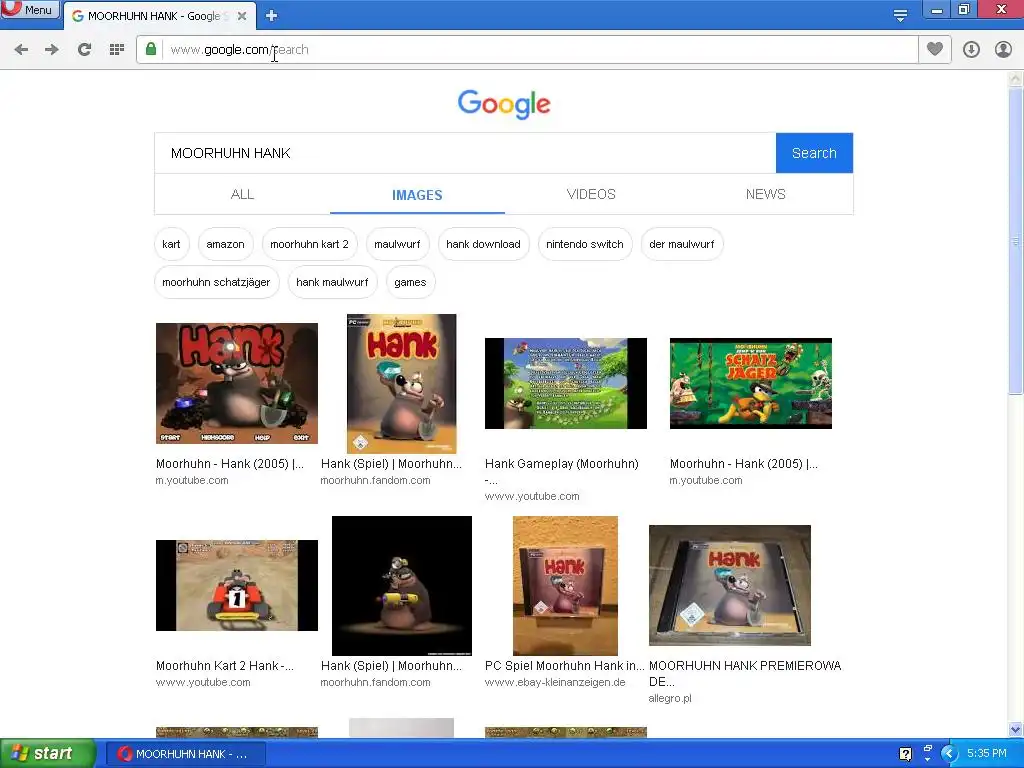This screenshot has width=1024, height=768.
Task: Select the 'hank maulwurf' chip
Action: pyautogui.click(x=332, y=282)
